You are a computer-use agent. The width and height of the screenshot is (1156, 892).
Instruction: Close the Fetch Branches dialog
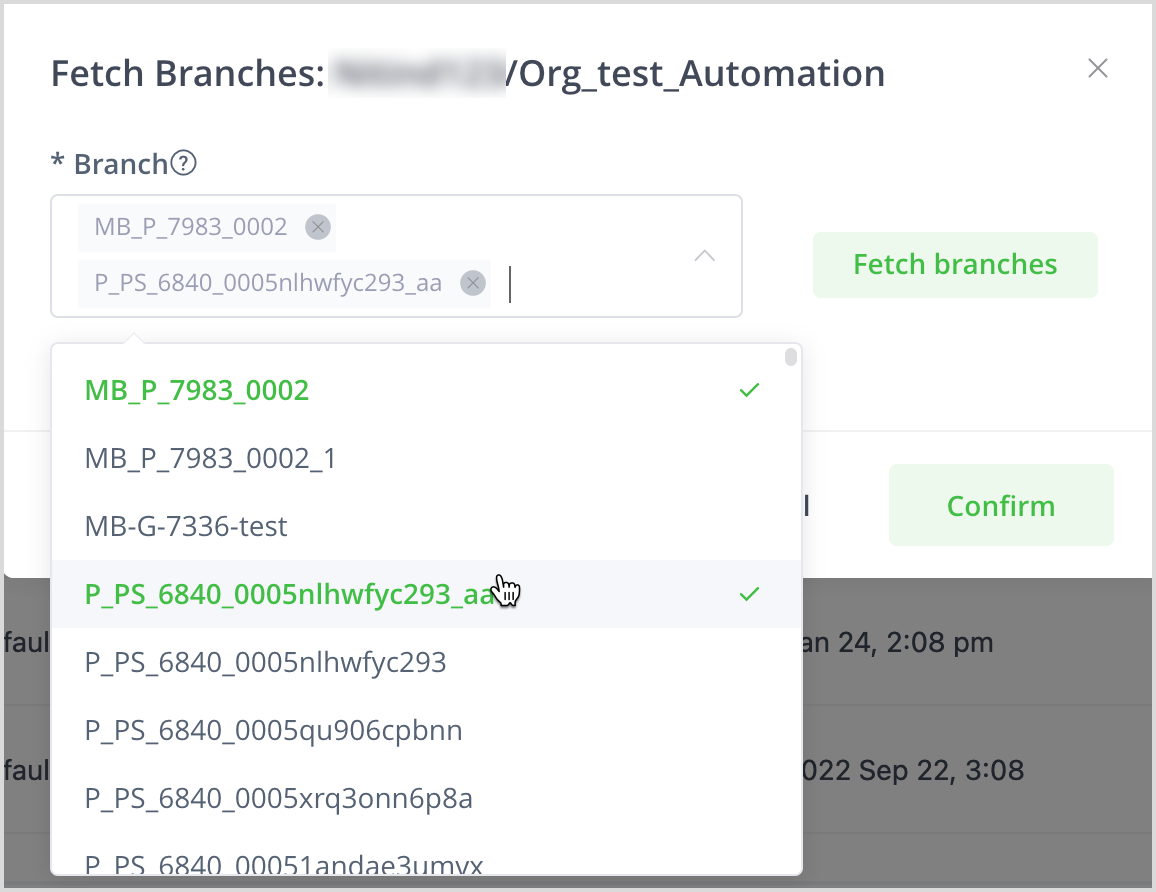click(1098, 68)
